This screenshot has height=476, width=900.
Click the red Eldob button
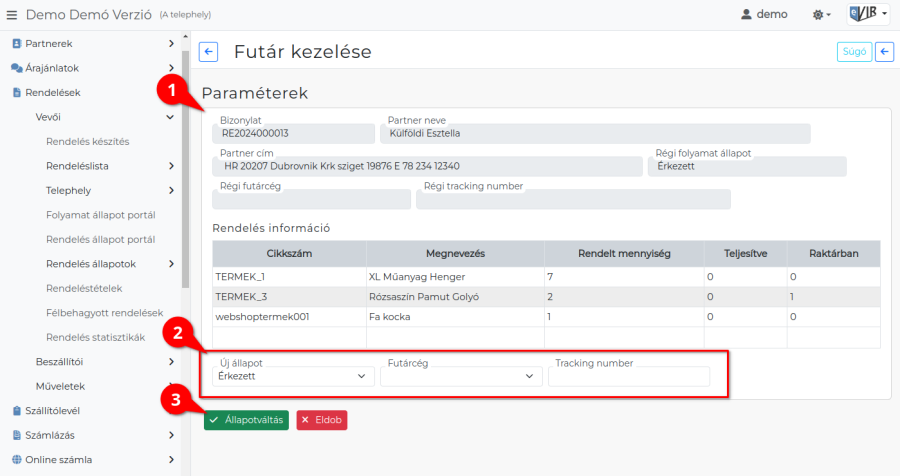pyautogui.click(x=322, y=420)
